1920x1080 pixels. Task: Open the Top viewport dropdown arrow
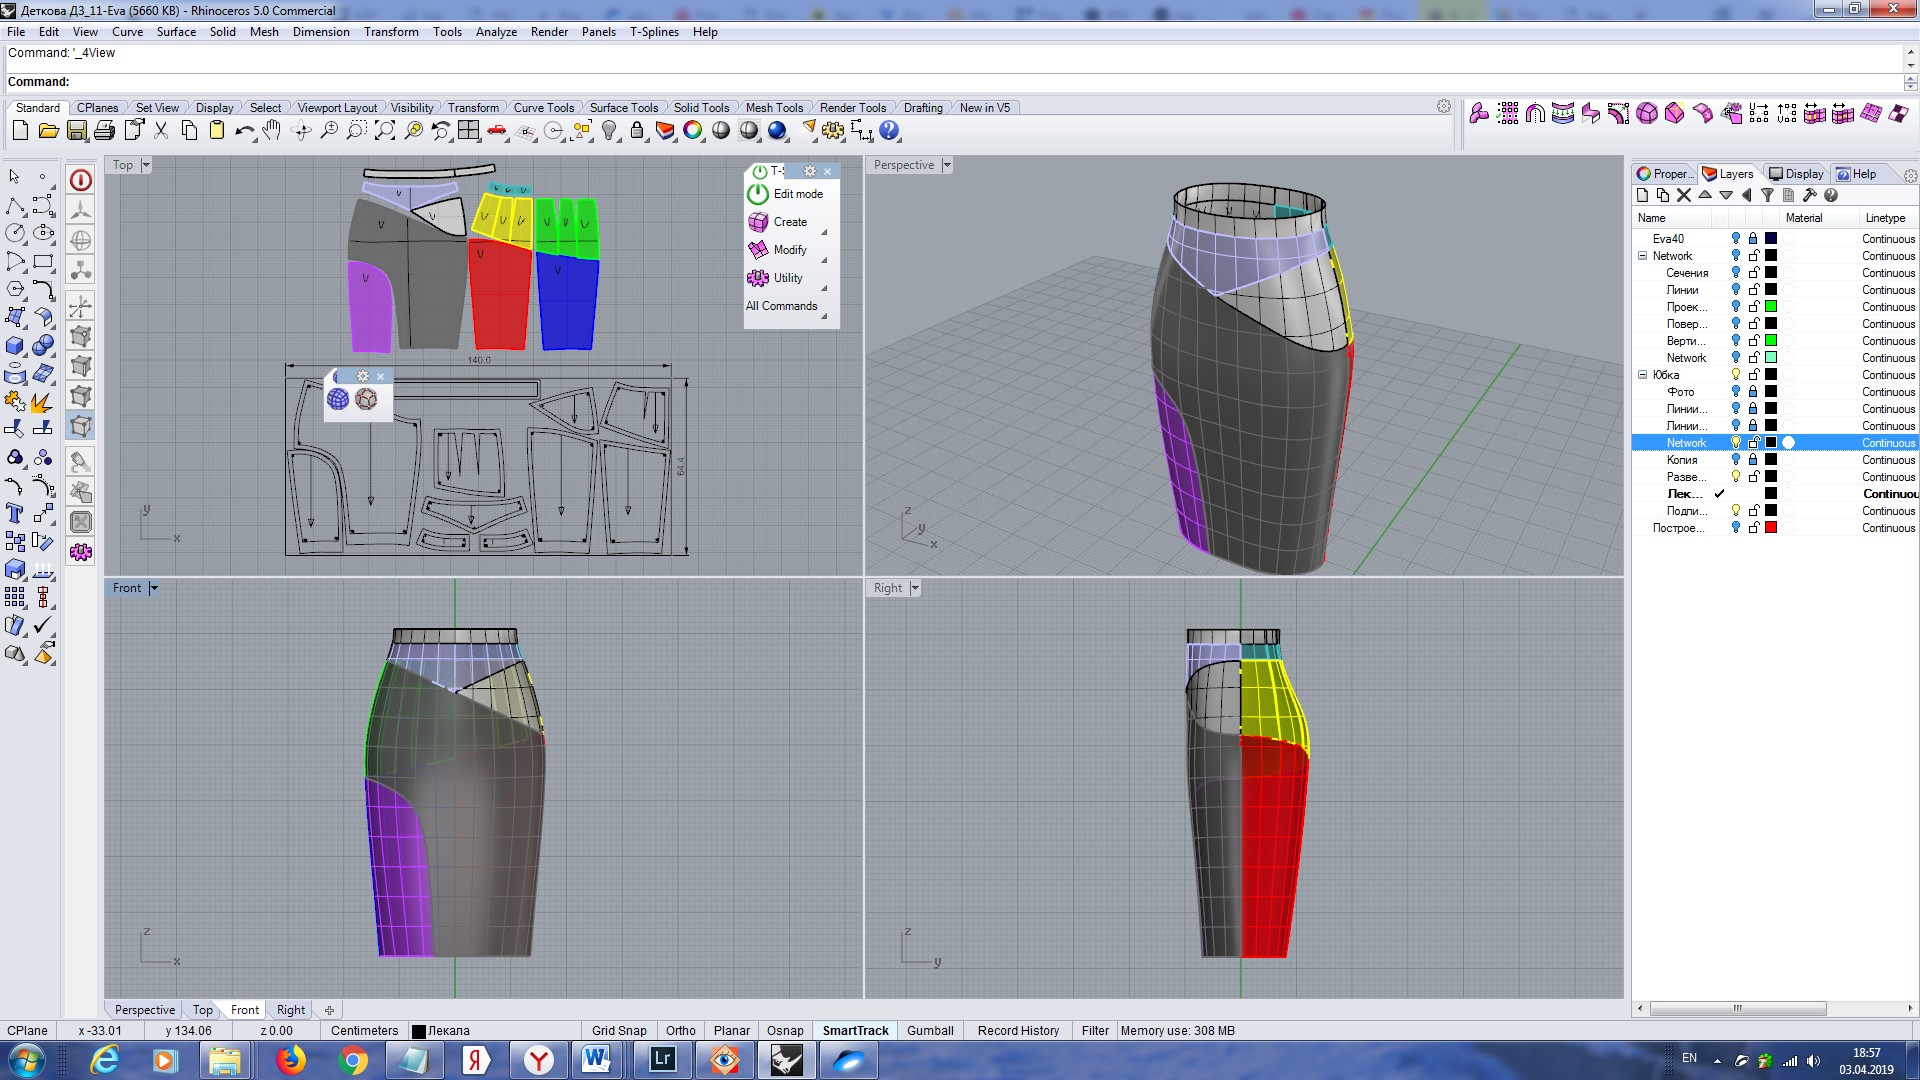point(145,165)
